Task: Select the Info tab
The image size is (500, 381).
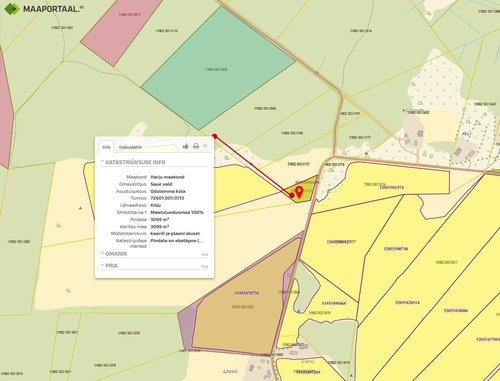Action: click(106, 147)
